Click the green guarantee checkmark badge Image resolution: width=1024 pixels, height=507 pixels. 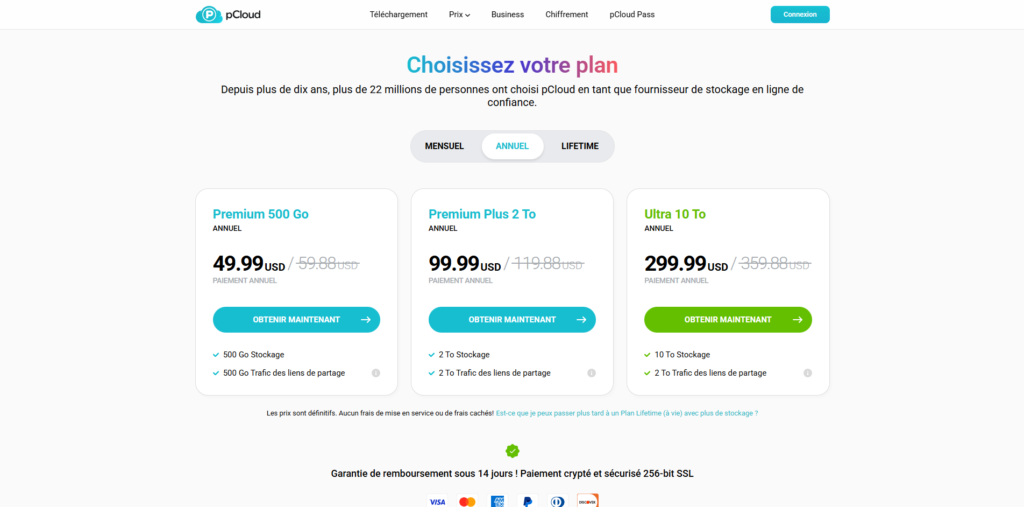tap(512, 451)
